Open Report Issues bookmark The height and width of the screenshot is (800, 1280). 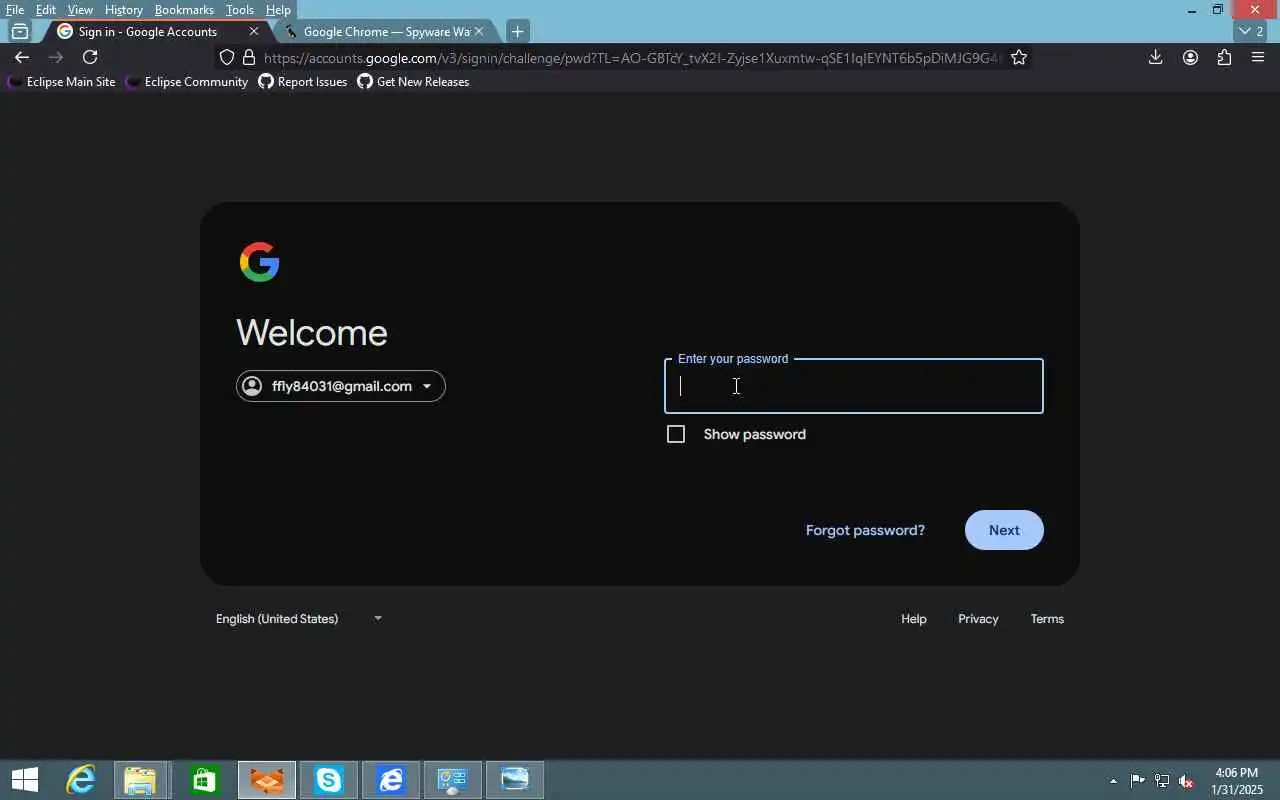click(303, 82)
